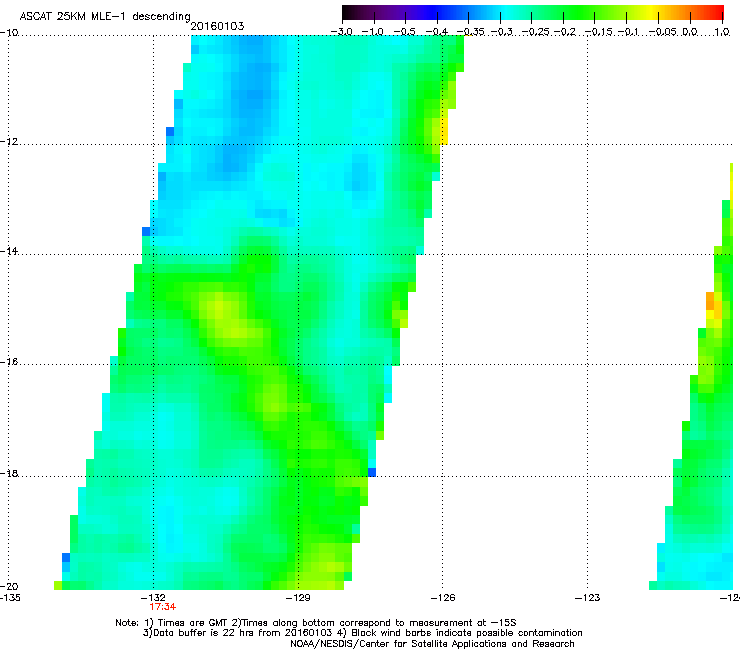
Task: Click the color bar label "1.0"
Action: click(x=722, y=32)
